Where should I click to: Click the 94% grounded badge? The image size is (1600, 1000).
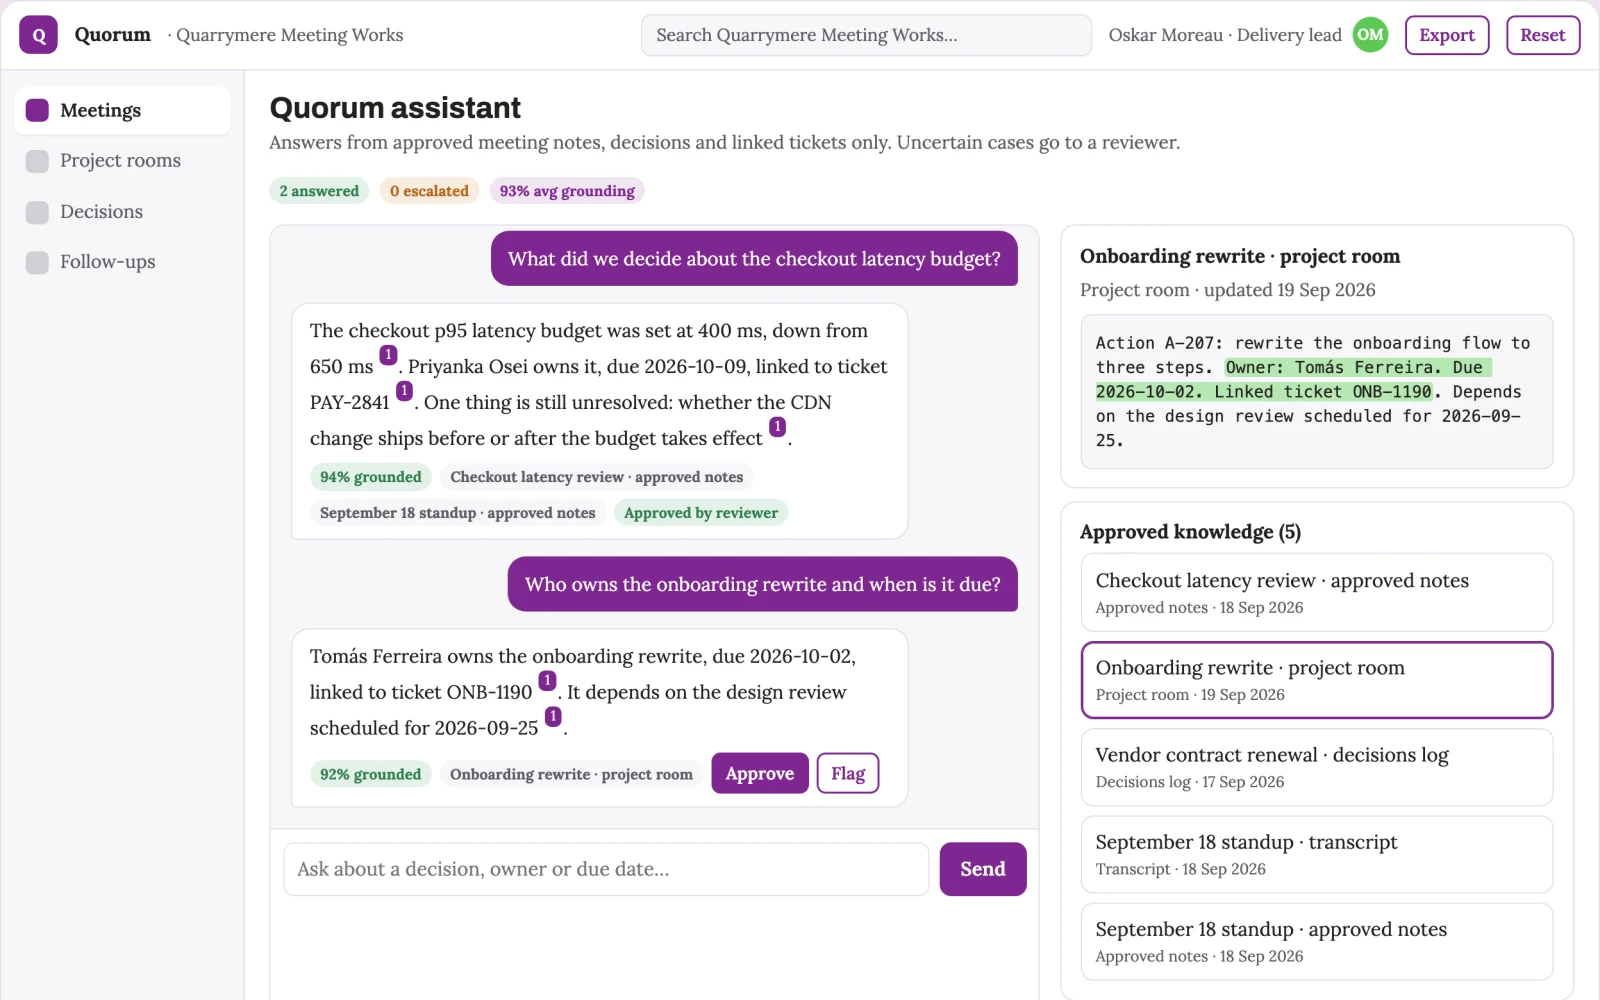(371, 477)
